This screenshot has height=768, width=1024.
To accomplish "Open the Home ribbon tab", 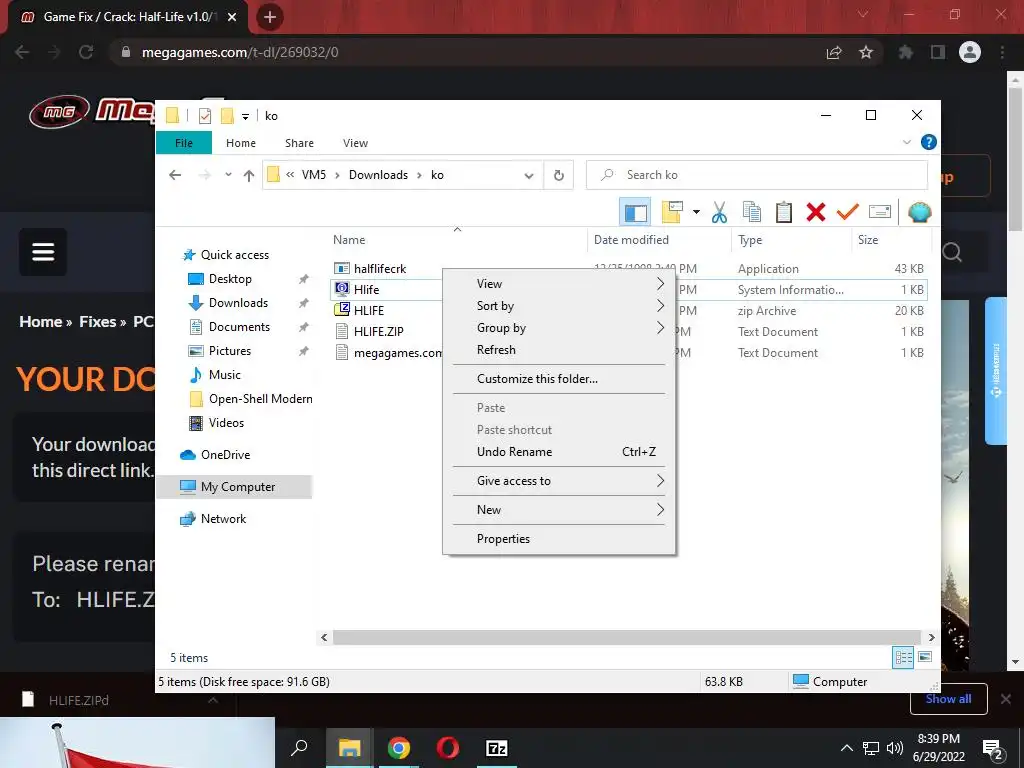I will 241,143.
